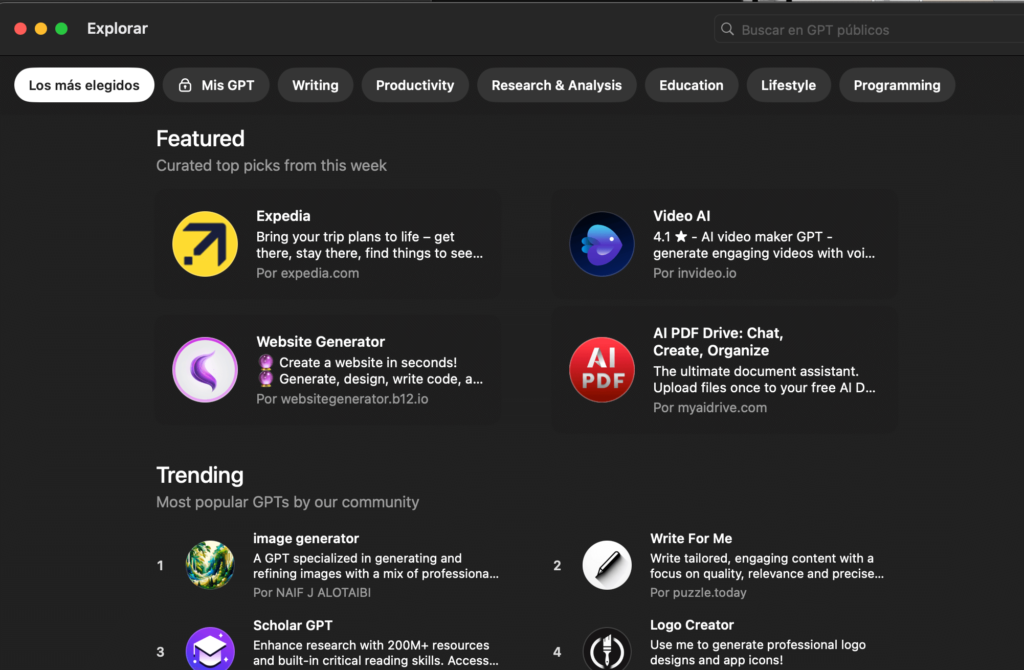This screenshot has width=1024, height=670.
Task: Open the image generator title
Action: click(x=306, y=539)
